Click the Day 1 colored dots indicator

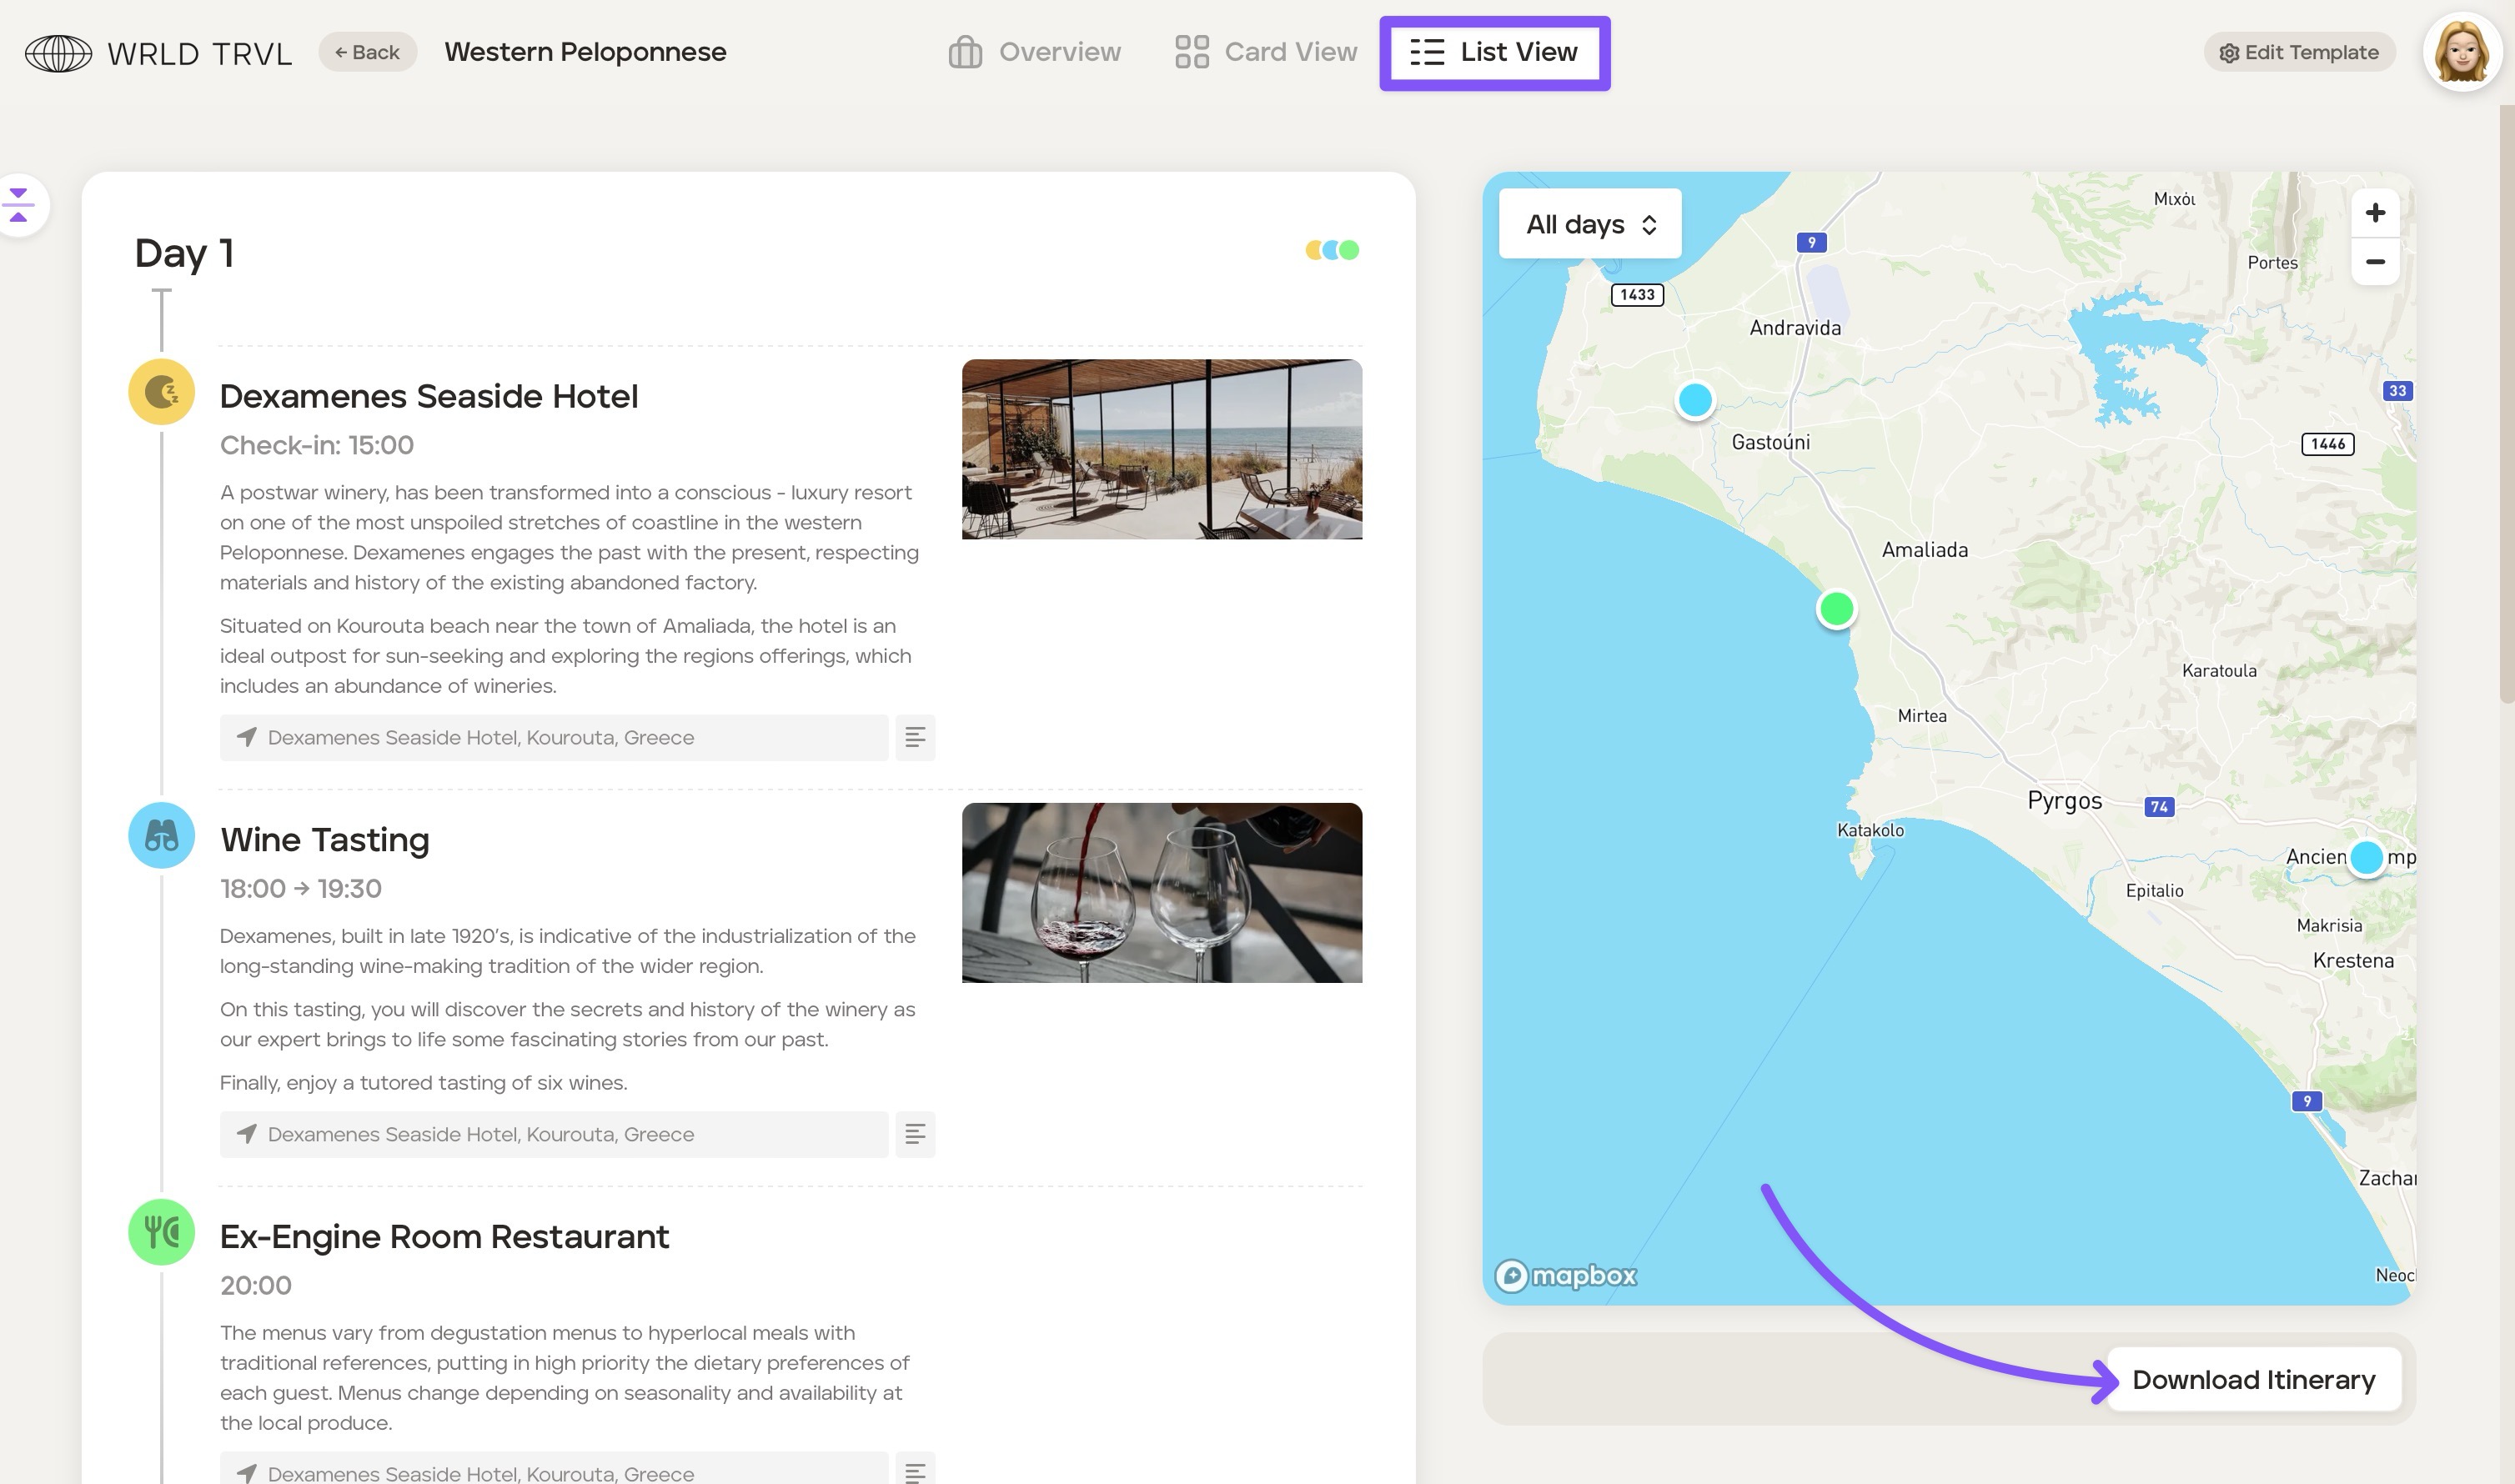pyautogui.click(x=1332, y=250)
